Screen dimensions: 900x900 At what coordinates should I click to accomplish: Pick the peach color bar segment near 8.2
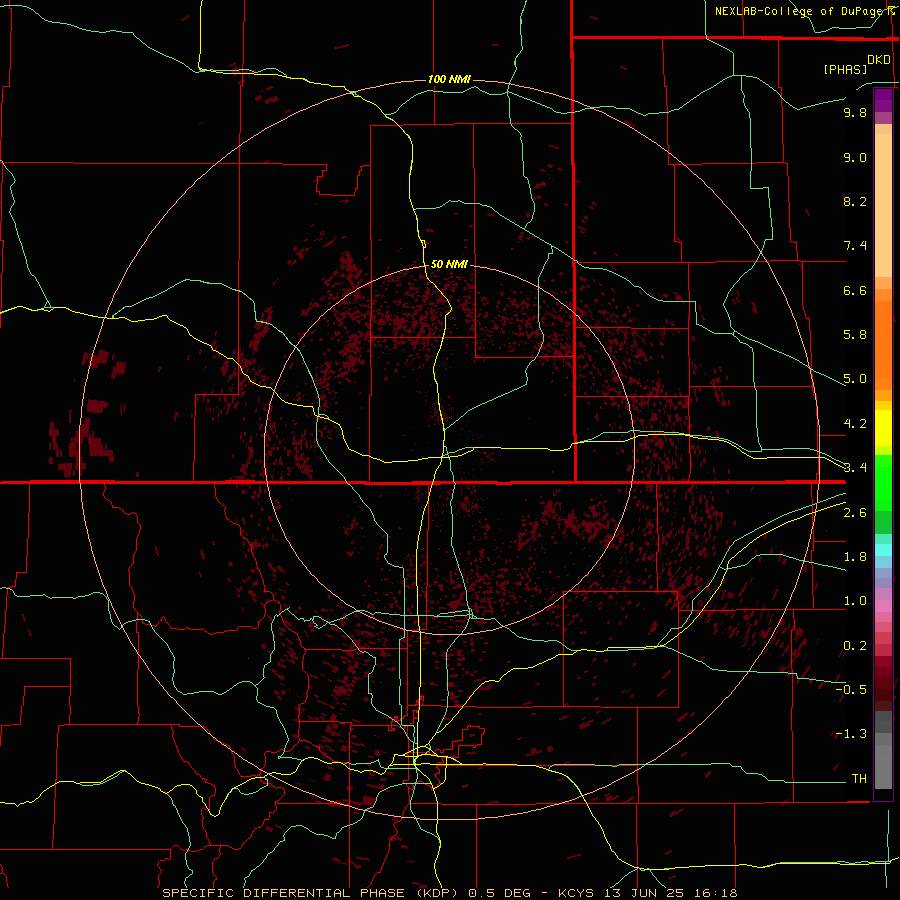point(883,205)
